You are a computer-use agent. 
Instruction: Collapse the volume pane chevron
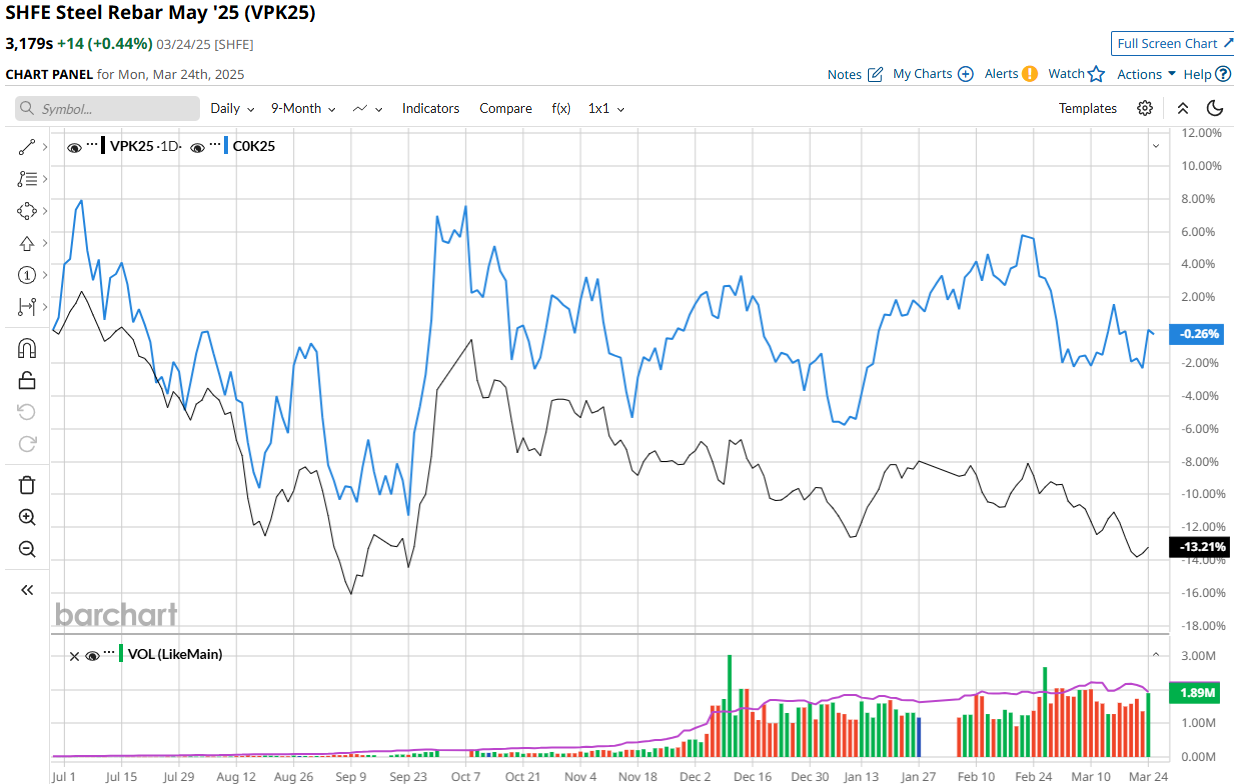click(x=1156, y=654)
